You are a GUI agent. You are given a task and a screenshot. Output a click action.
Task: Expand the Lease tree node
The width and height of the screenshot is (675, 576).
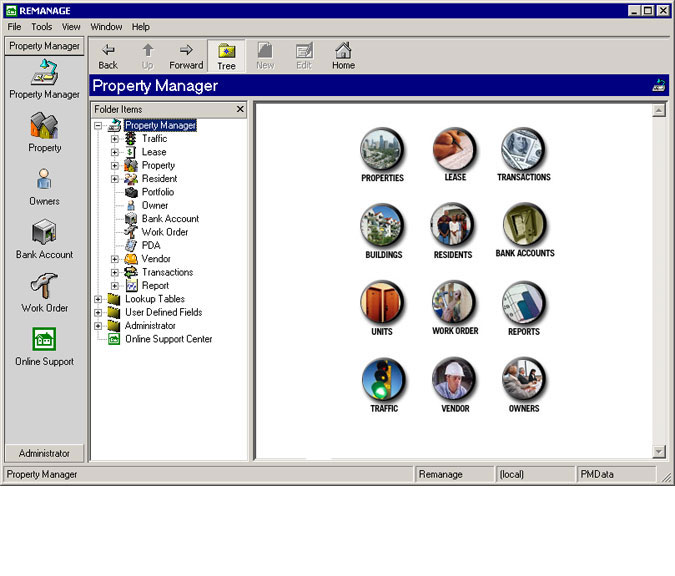click(115, 152)
